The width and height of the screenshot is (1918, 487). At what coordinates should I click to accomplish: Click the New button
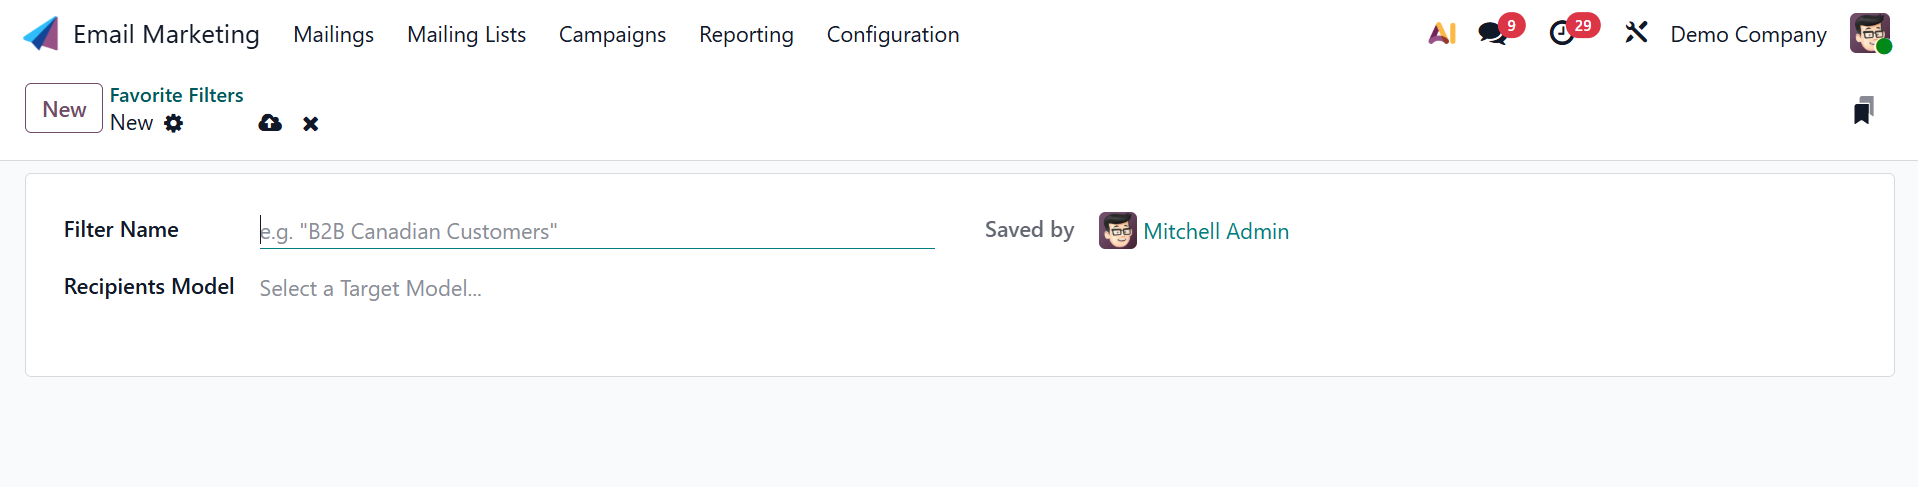(64, 109)
